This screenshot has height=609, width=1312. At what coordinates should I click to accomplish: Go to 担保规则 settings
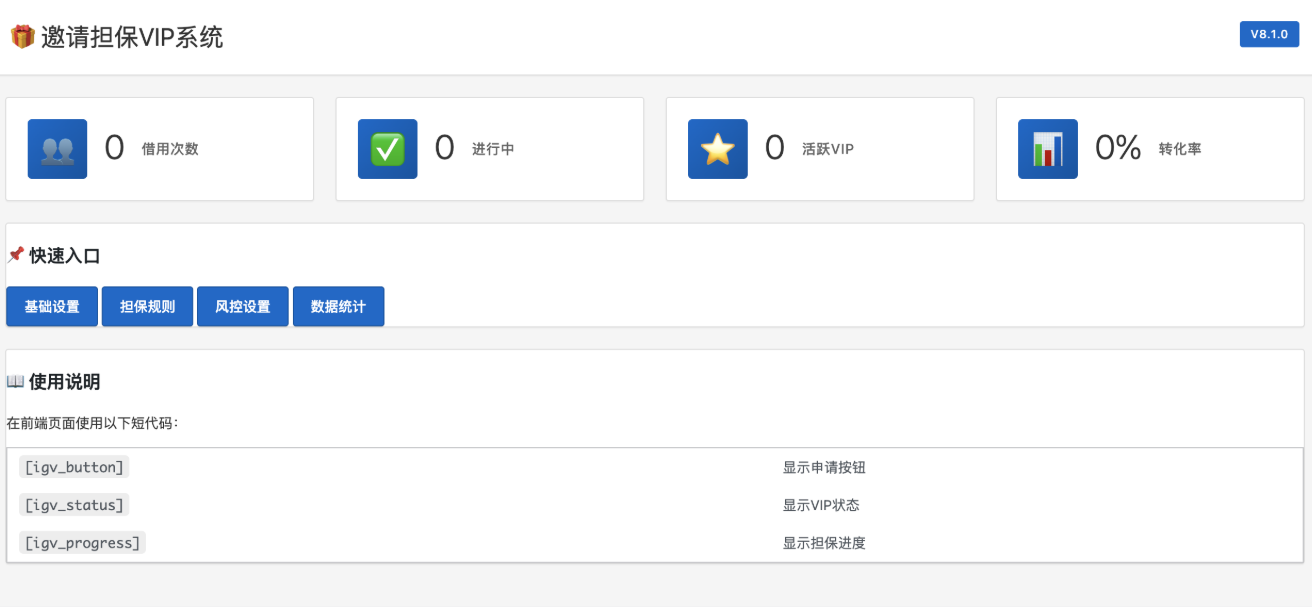coord(147,307)
